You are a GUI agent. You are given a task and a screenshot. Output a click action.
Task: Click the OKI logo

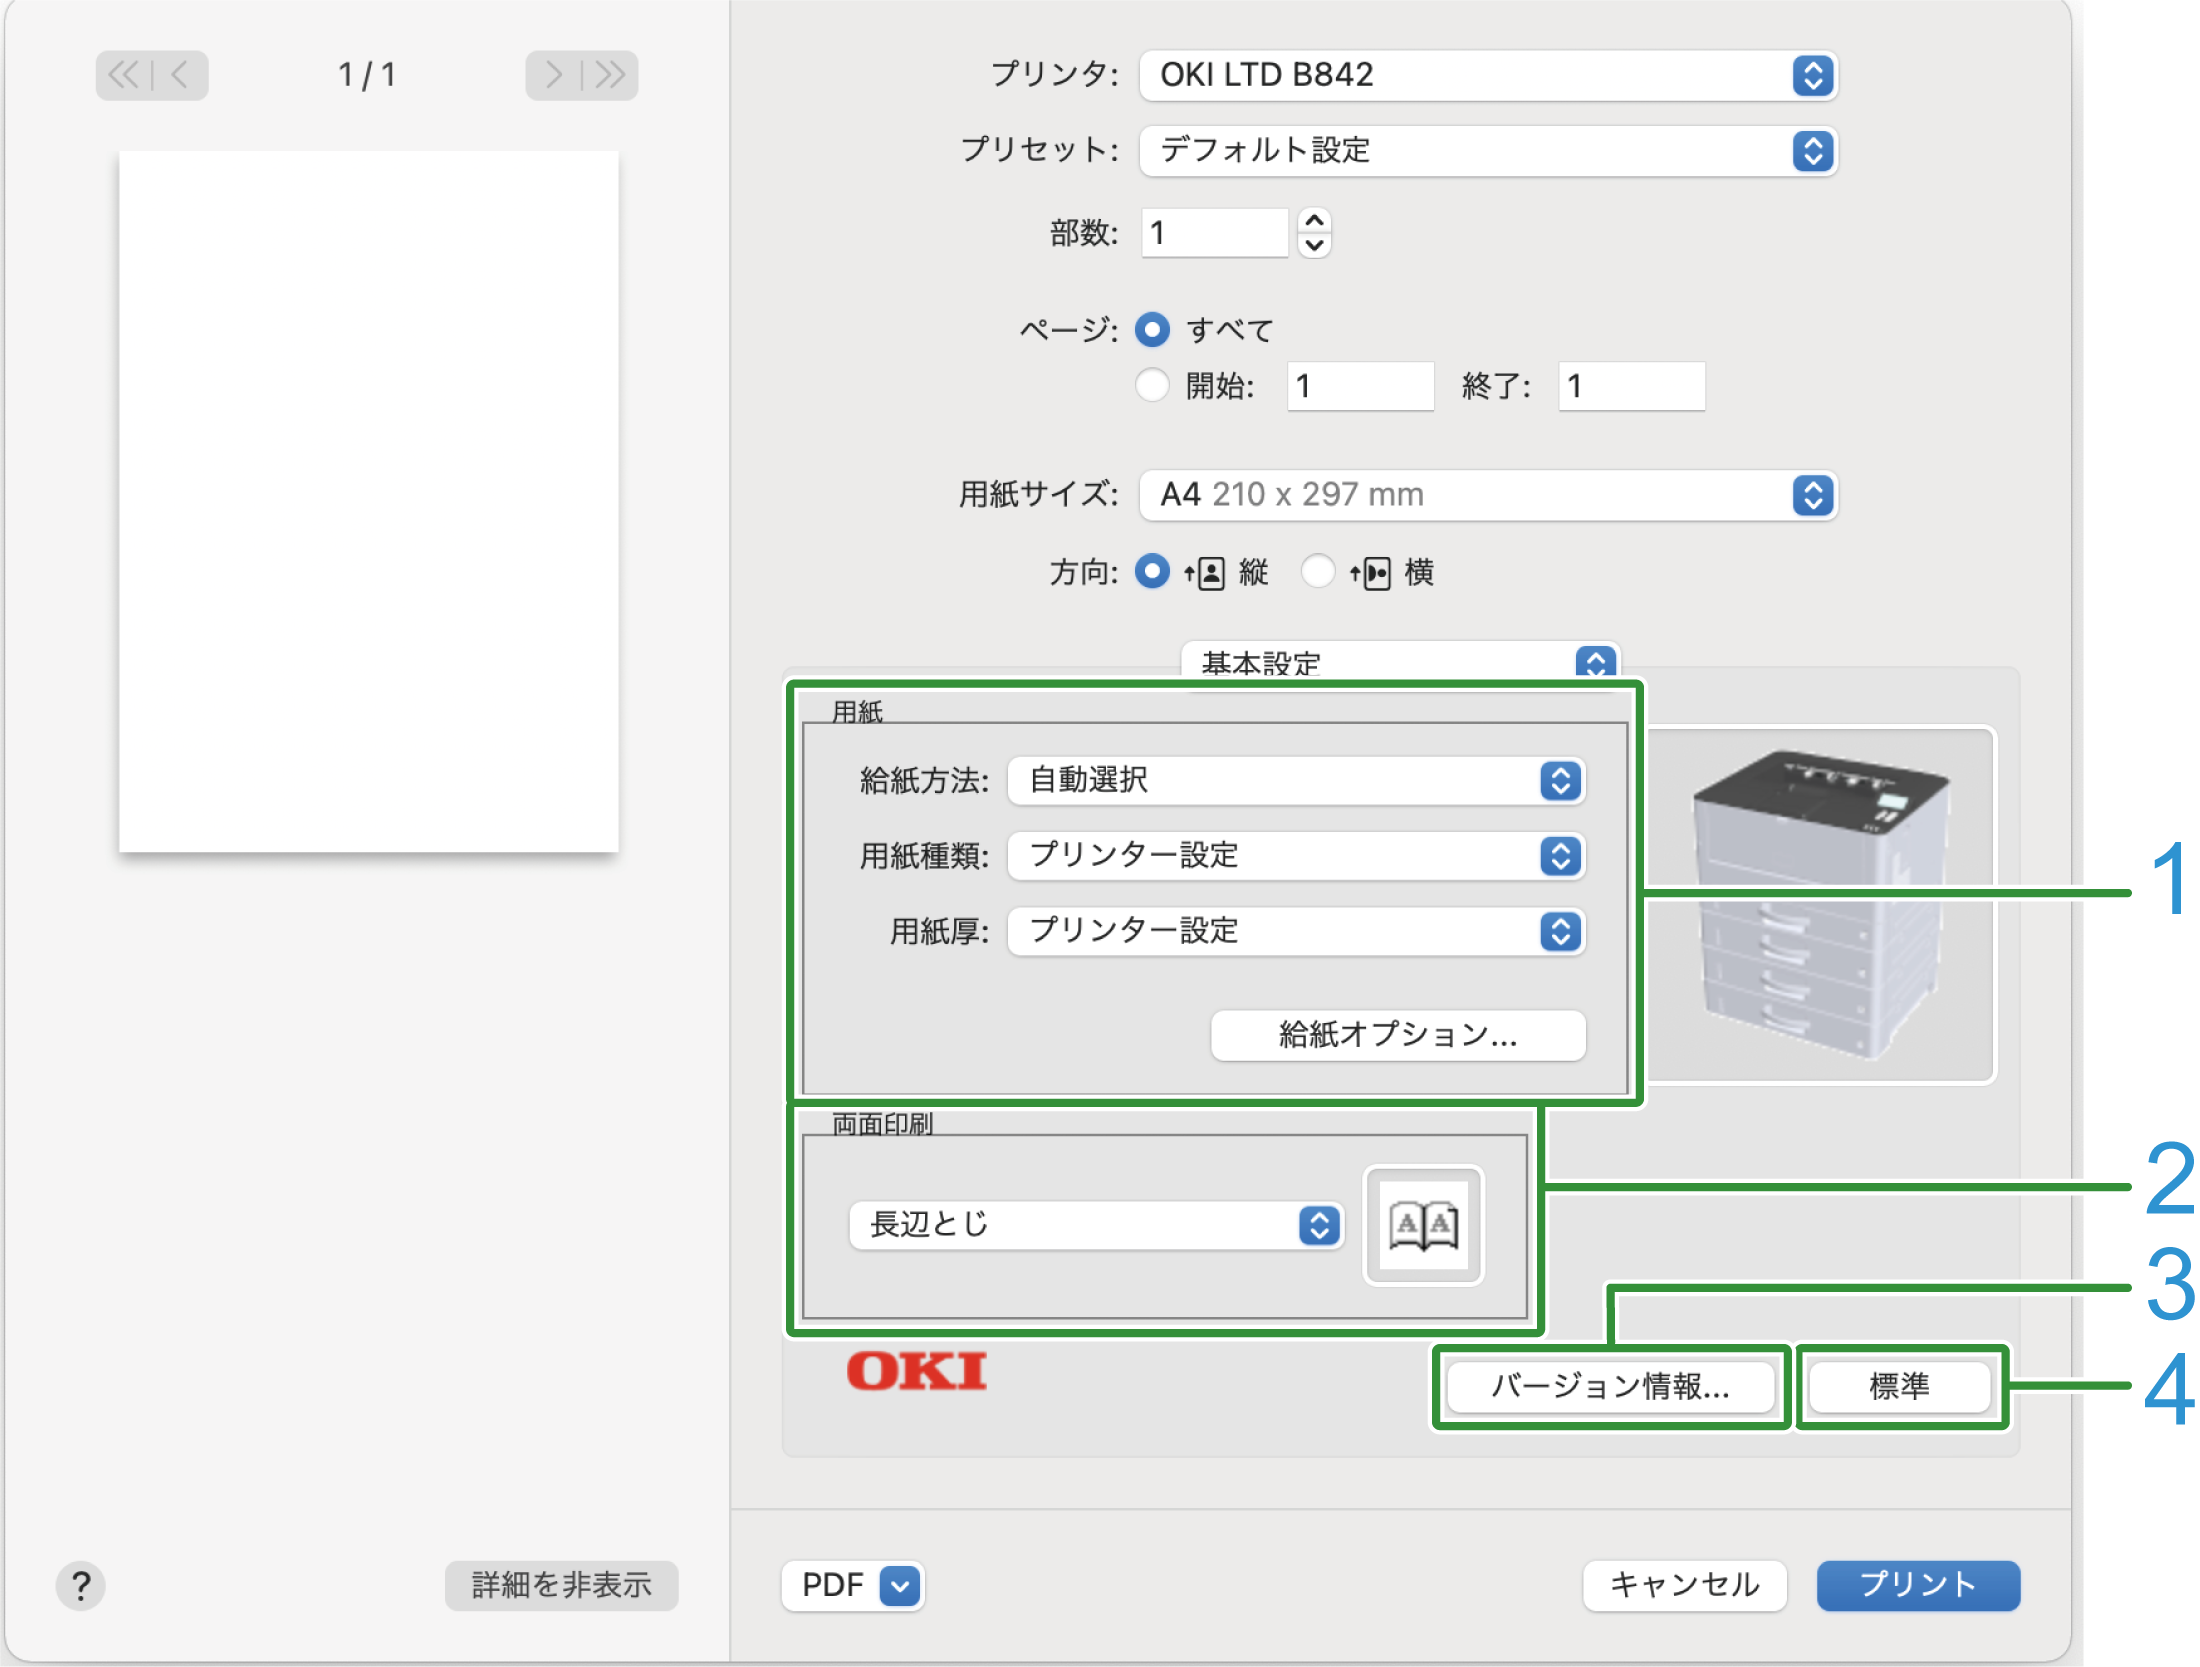tap(917, 1371)
